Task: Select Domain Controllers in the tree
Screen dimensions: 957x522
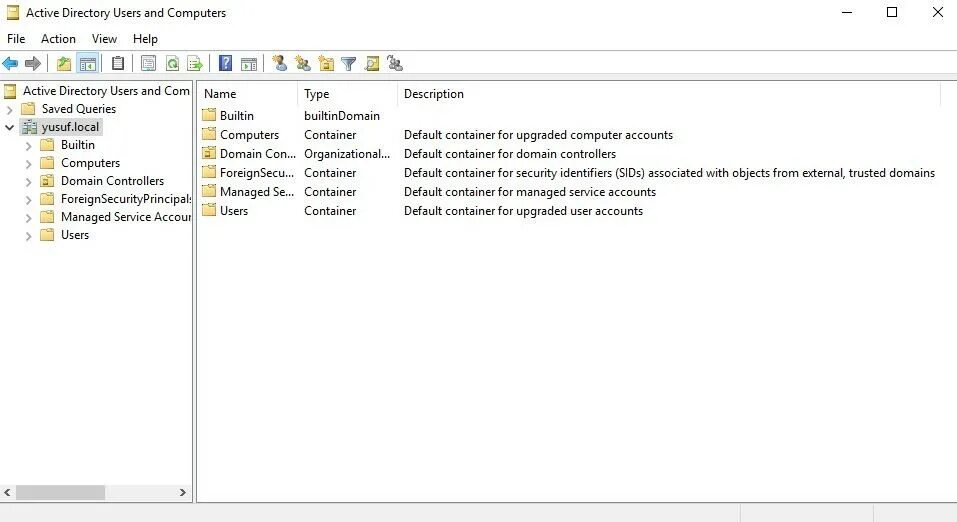Action: 112,181
